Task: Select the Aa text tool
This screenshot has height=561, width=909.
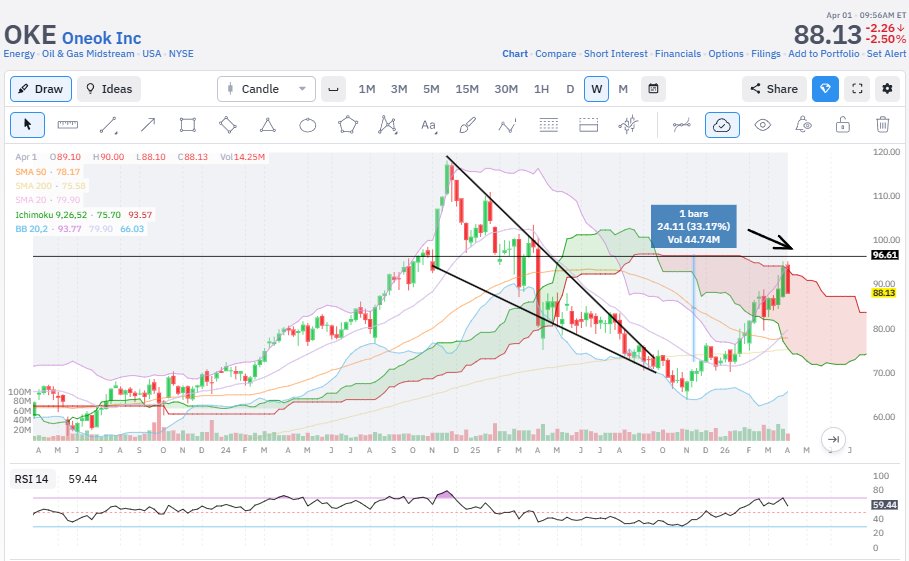Action: (x=428, y=125)
